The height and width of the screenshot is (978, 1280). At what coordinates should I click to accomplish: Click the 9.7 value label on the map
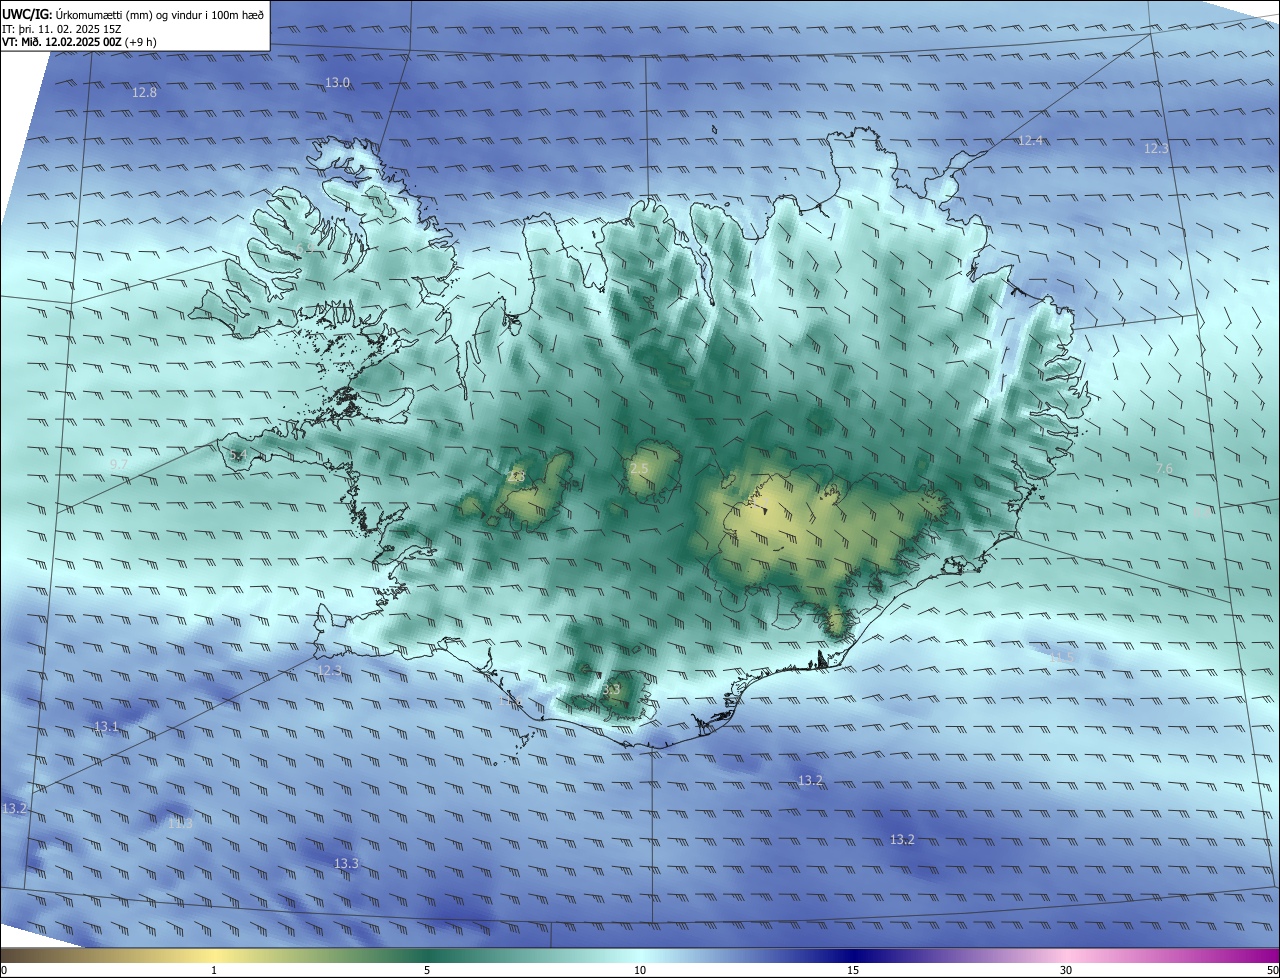119,464
